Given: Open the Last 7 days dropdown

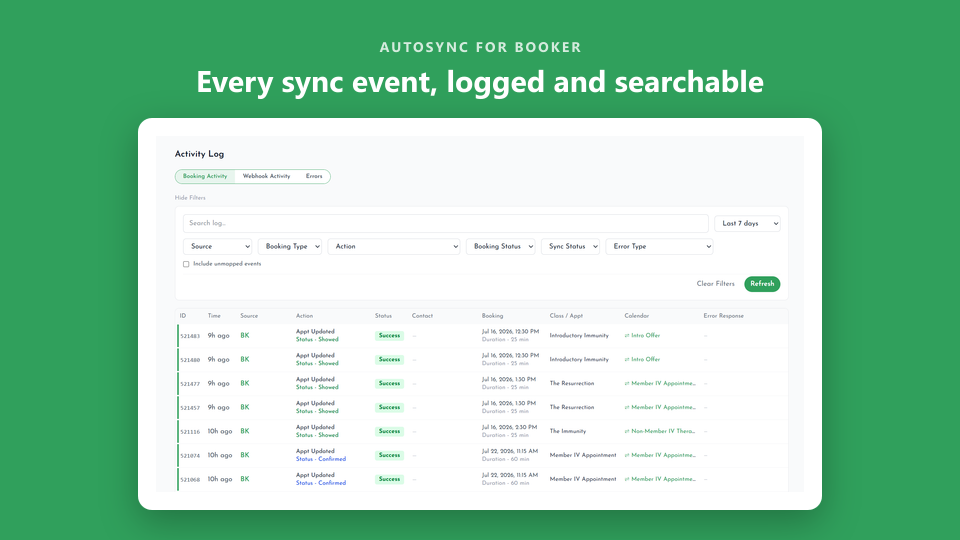Looking at the screenshot, I should click(747, 223).
